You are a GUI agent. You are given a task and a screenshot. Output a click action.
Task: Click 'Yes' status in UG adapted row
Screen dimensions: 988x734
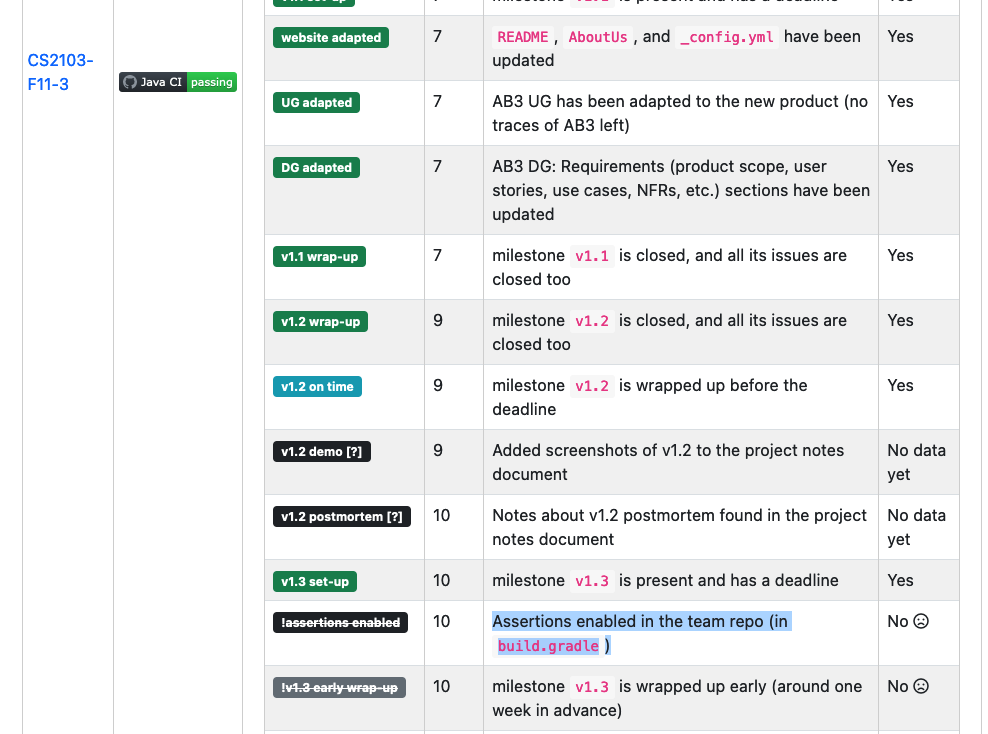click(x=900, y=101)
